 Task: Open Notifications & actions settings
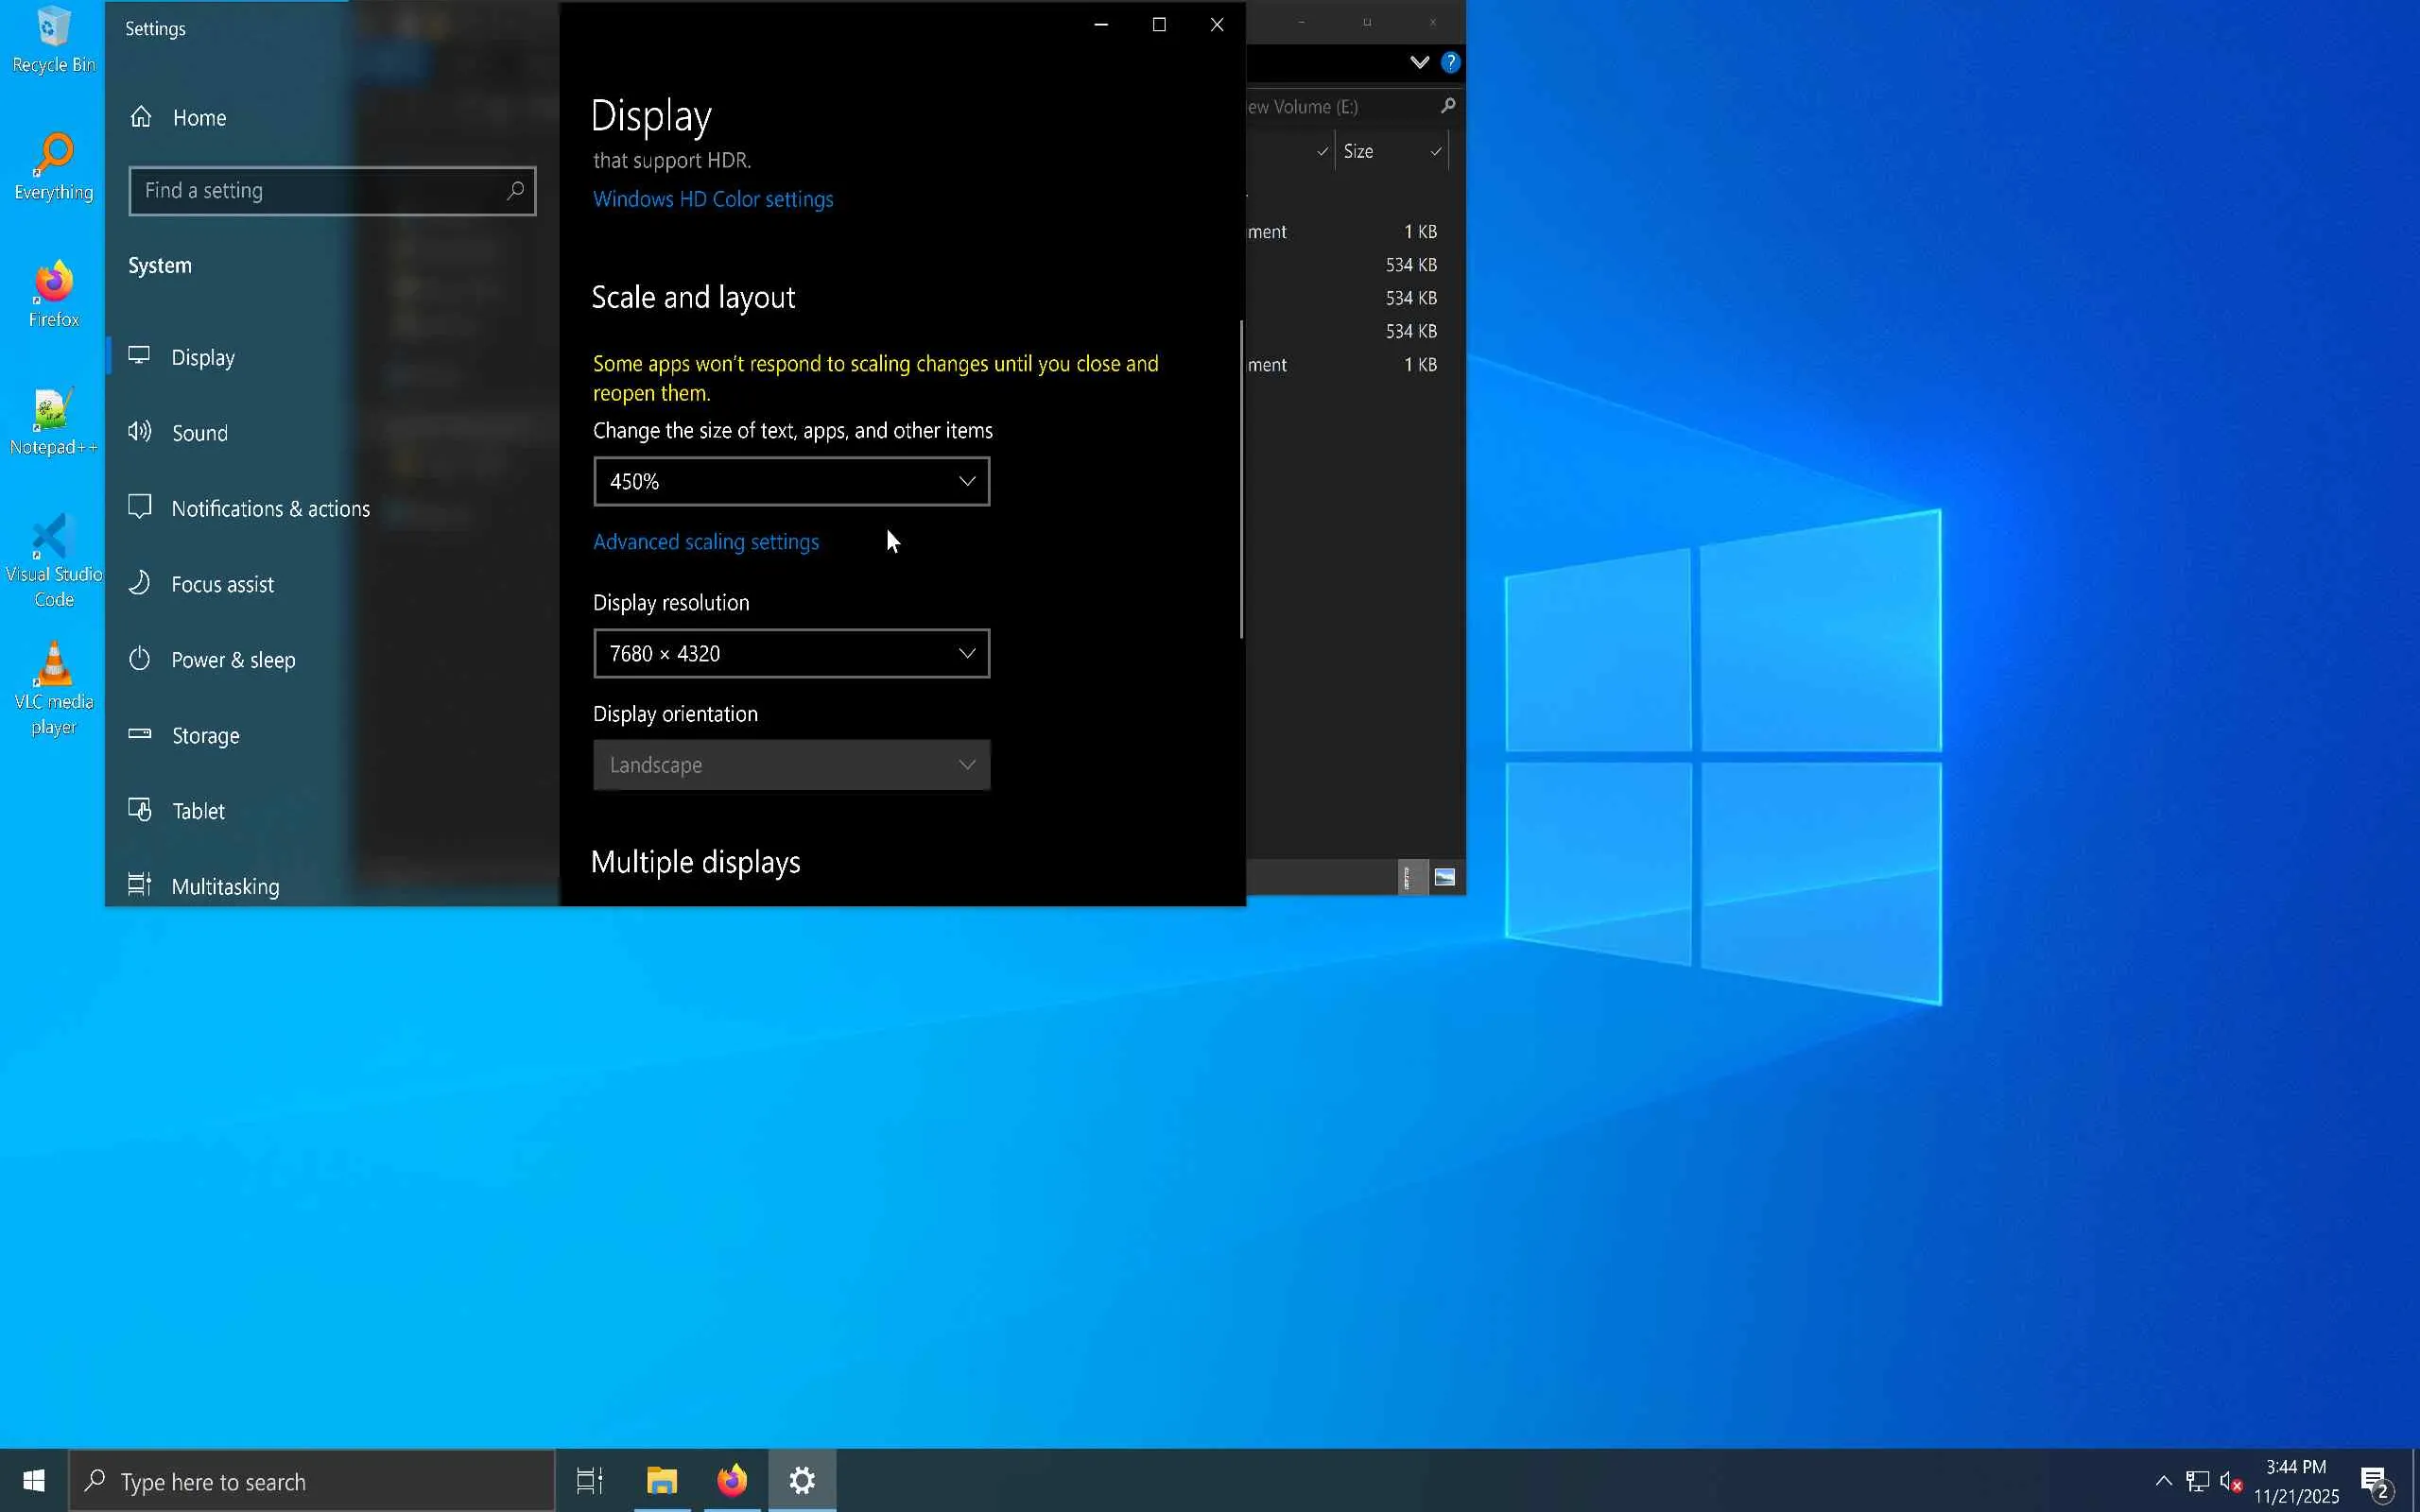(269, 509)
